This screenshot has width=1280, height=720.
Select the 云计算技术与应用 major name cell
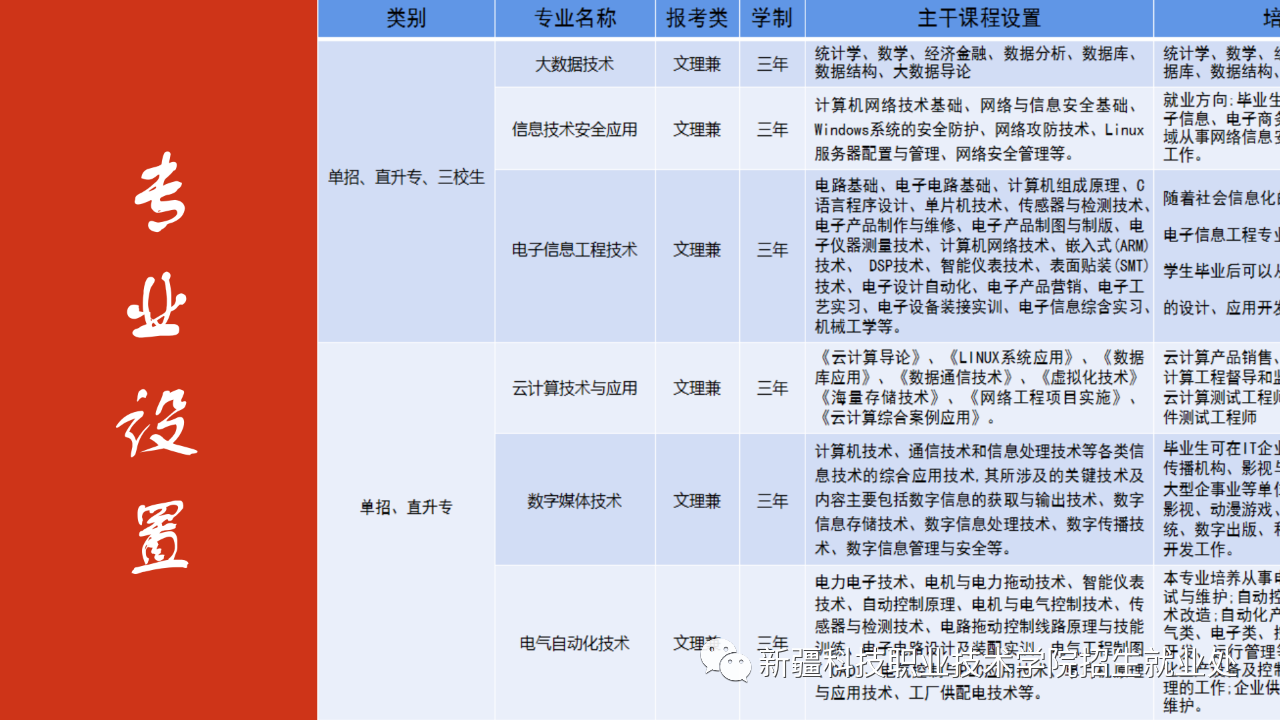coord(575,388)
